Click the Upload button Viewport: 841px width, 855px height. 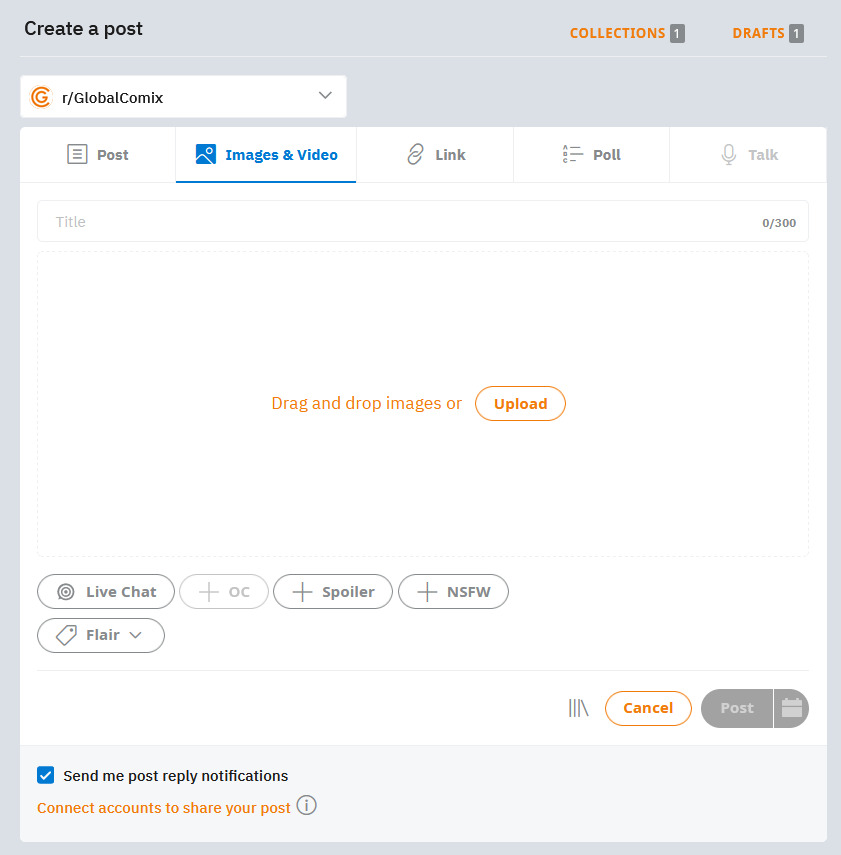(x=520, y=404)
